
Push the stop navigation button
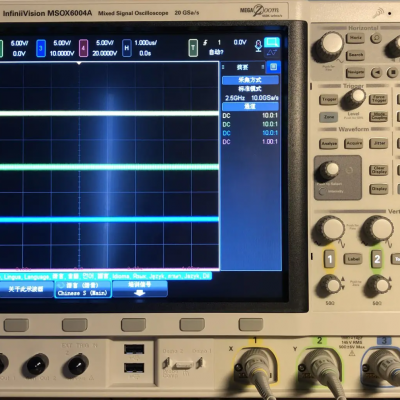click(393, 72)
